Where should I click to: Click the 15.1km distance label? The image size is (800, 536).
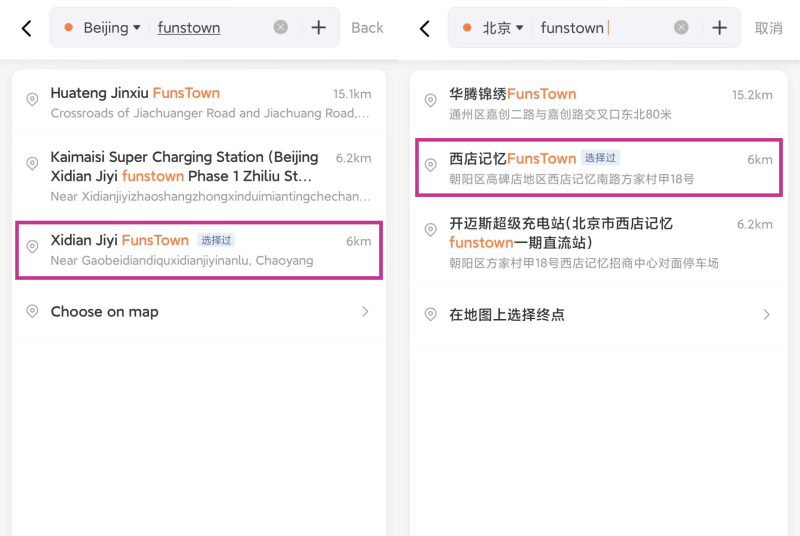(352, 94)
